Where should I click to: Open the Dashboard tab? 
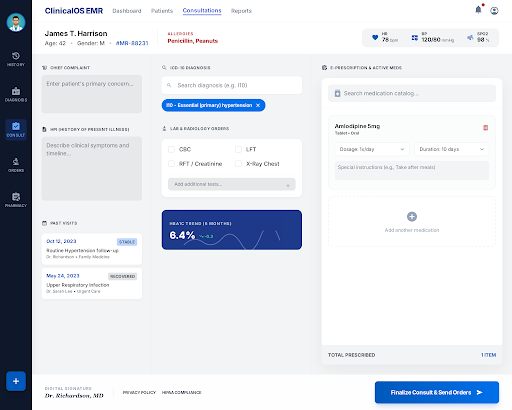(127, 11)
